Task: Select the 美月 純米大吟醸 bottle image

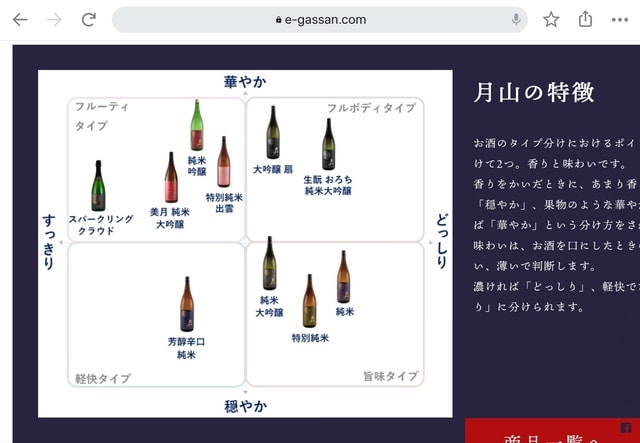Action: pos(171,177)
